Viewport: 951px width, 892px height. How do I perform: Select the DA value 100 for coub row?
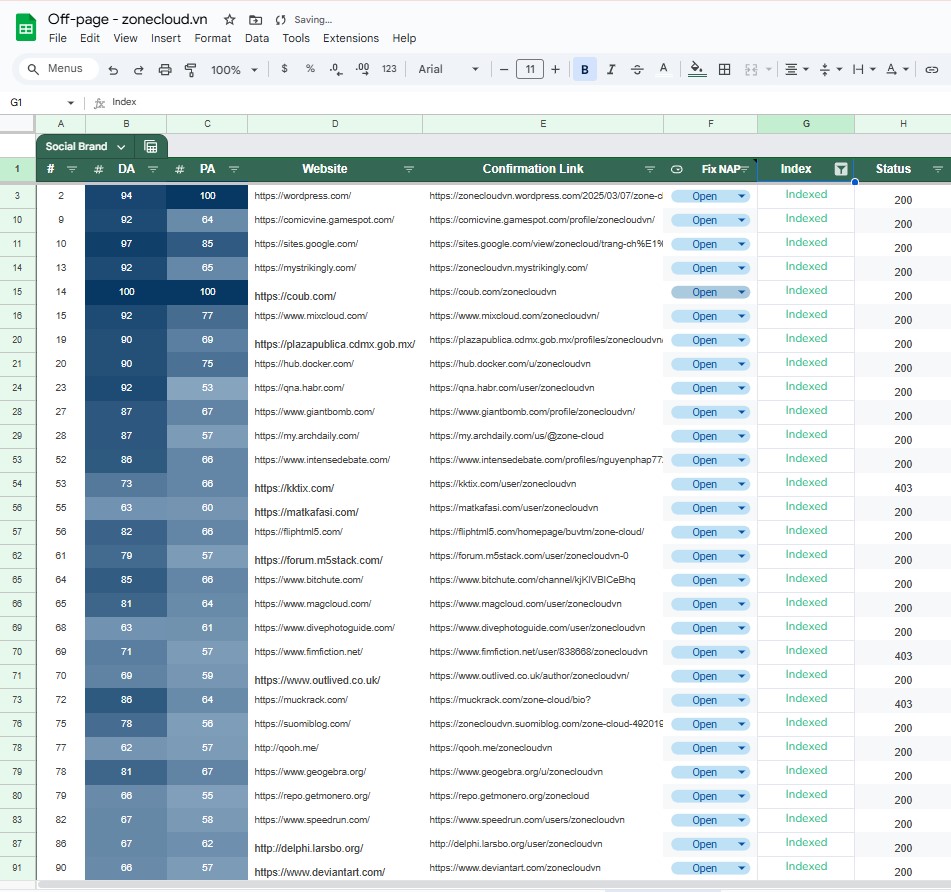pyautogui.click(x=126, y=292)
